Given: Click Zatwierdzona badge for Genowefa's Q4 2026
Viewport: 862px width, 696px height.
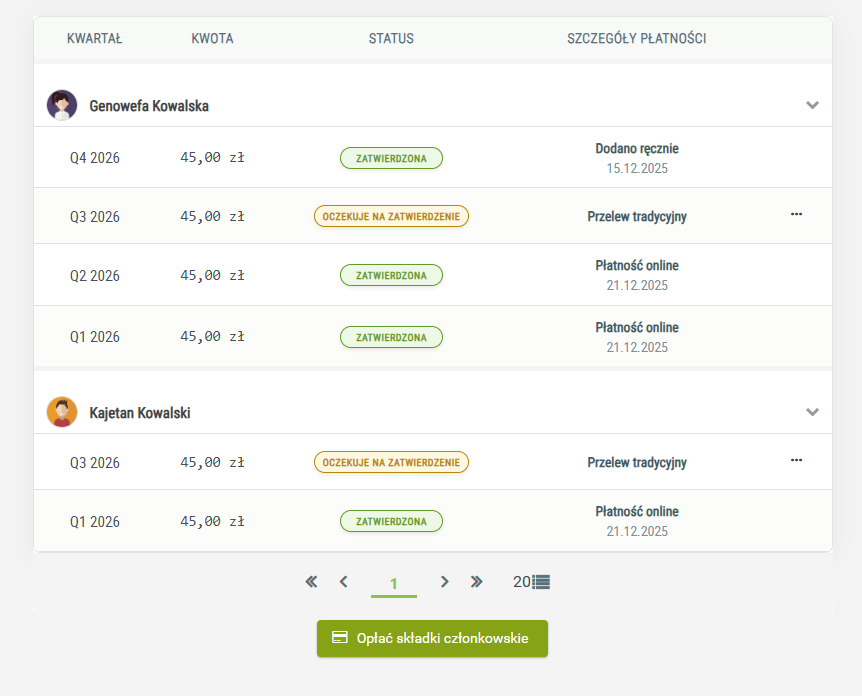Looking at the screenshot, I should [x=391, y=158].
